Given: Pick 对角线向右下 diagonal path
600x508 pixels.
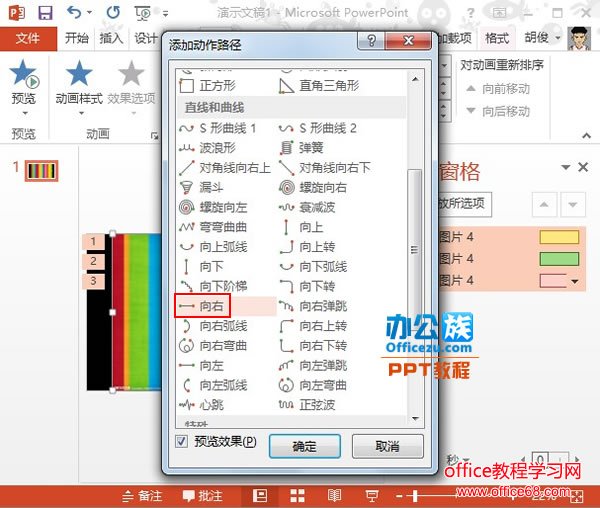Looking at the screenshot, I should click(x=325, y=168).
